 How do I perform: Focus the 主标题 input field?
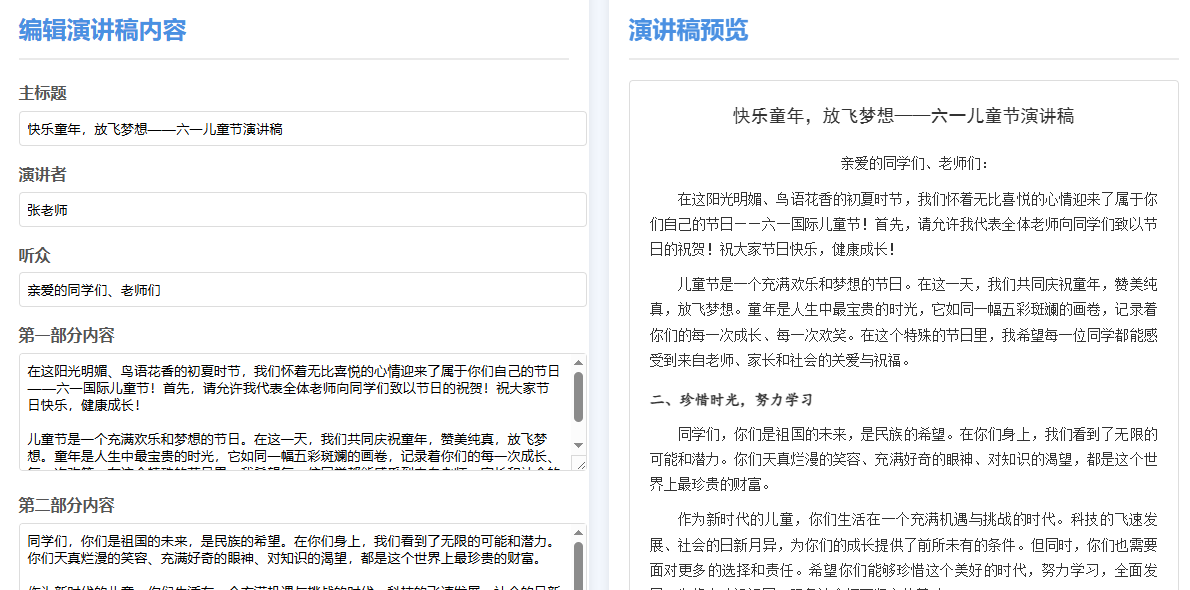[x=302, y=129]
